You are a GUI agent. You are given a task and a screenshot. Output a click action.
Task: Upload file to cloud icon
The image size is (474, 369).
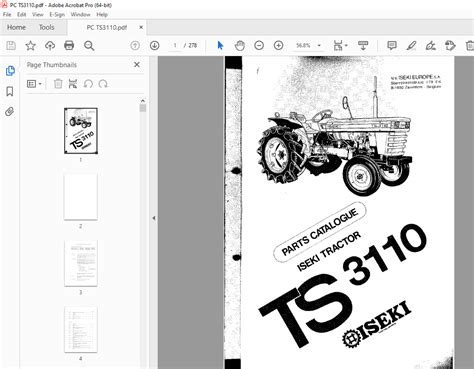click(50, 46)
